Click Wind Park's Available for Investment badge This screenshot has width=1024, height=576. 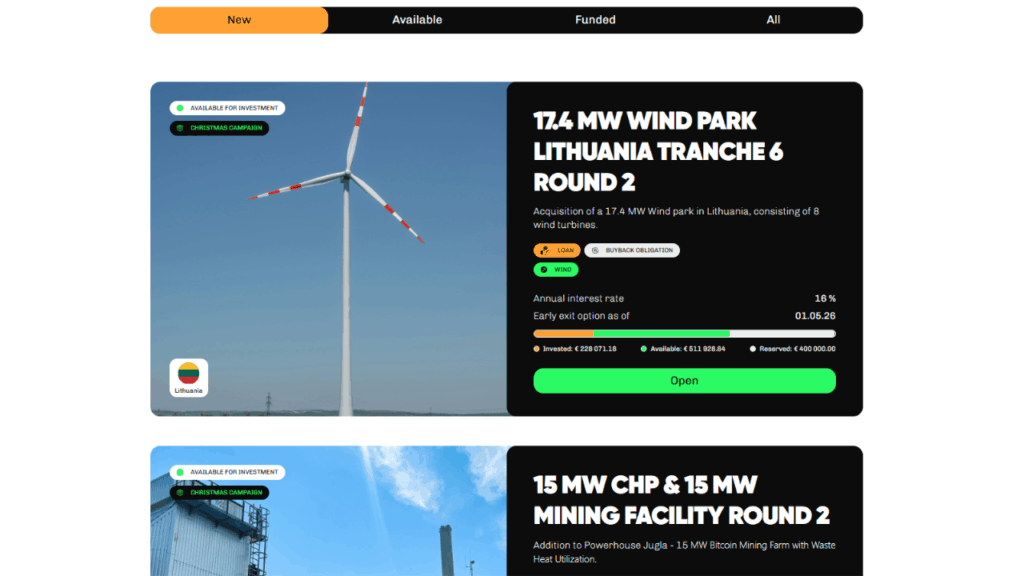pyautogui.click(x=227, y=108)
